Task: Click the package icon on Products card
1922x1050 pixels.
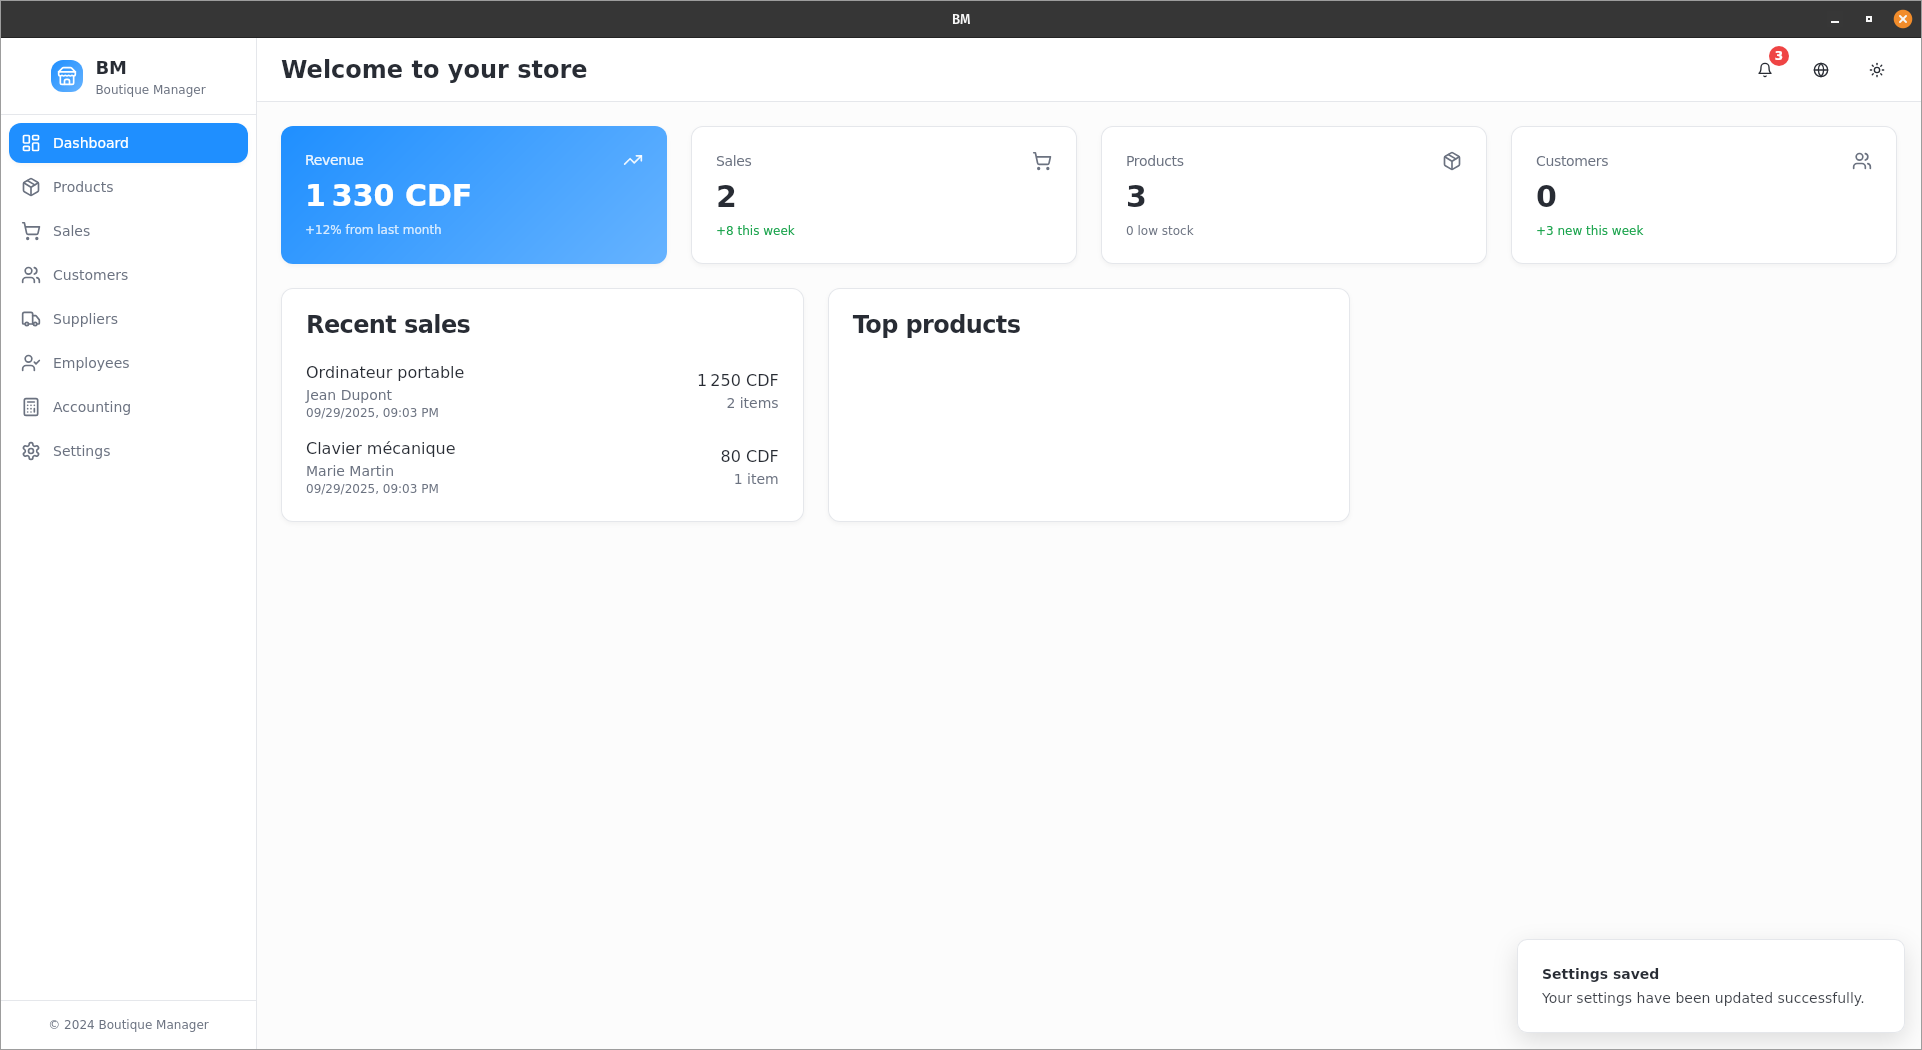Action: coord(1451,161)
